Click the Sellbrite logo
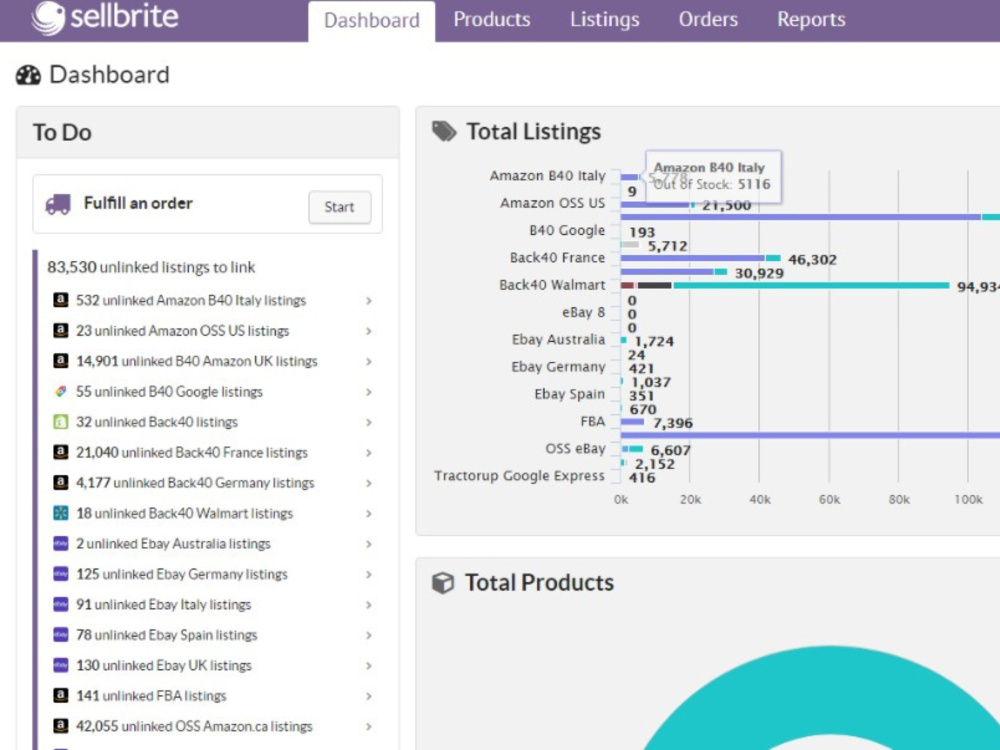 click(x=105, y=17)
